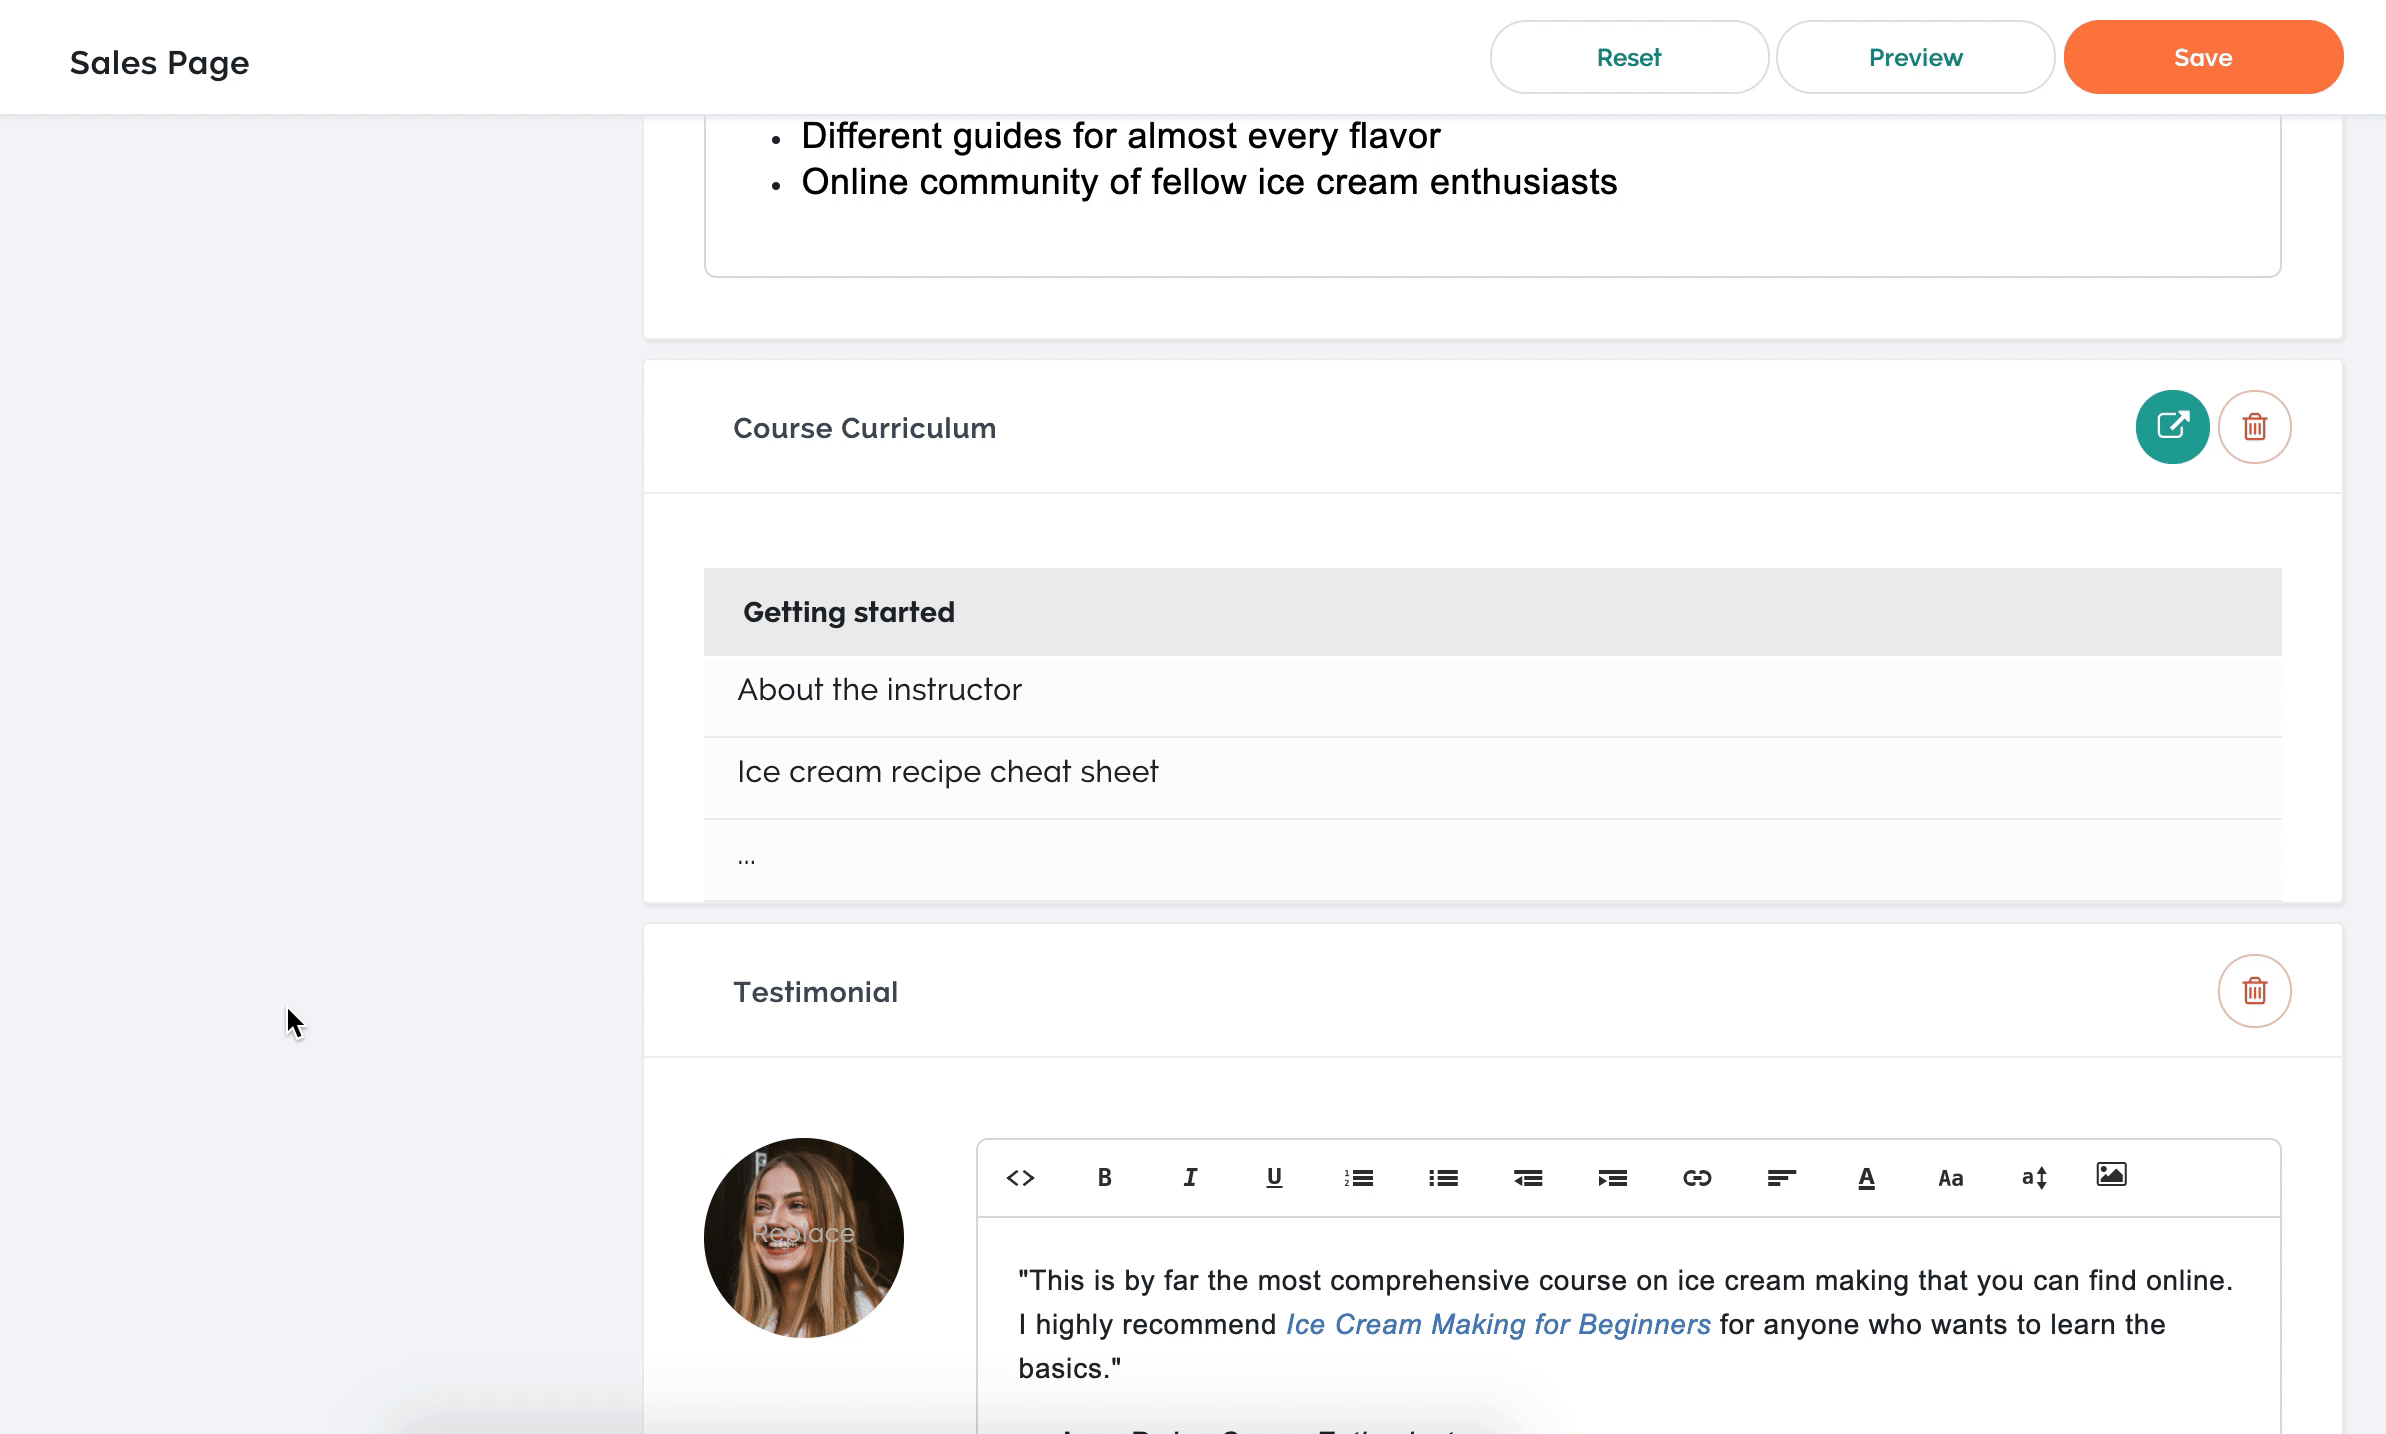Click the insert image icon
This screenshot has width=2386, height=1434.
[x=2112, y=1174]
